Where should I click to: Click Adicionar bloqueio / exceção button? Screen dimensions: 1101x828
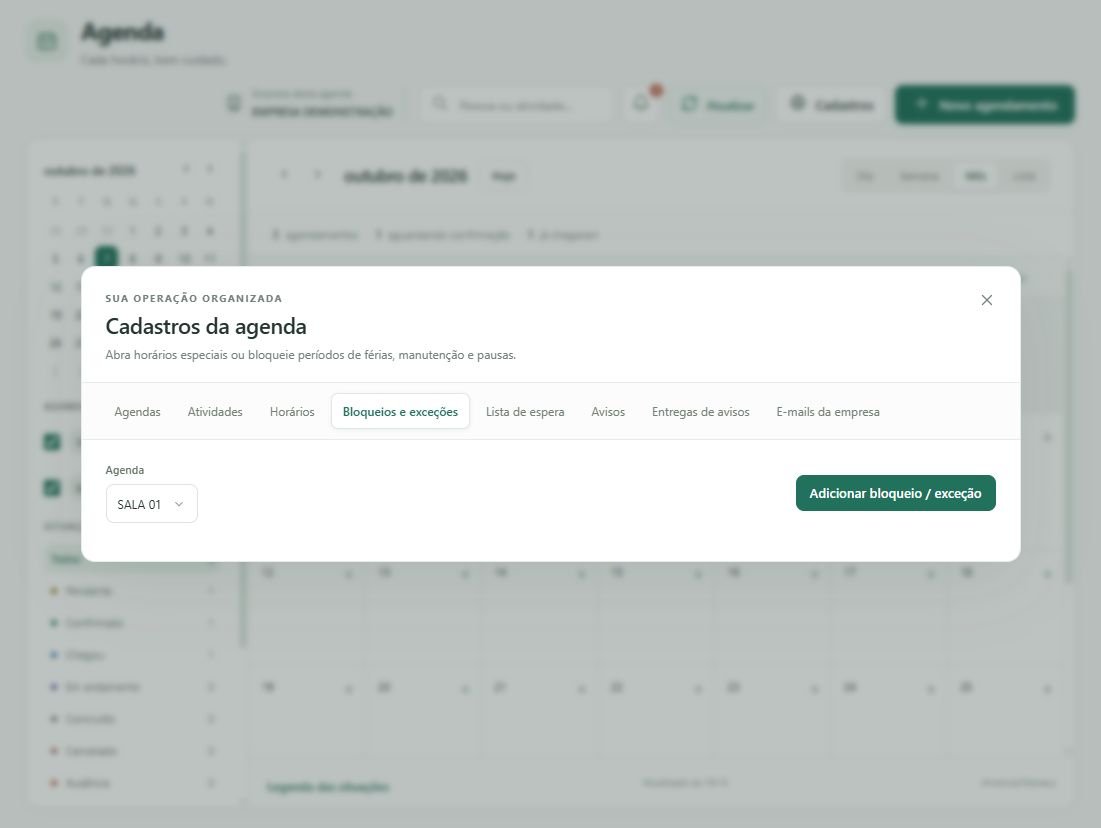pos(895,493)
